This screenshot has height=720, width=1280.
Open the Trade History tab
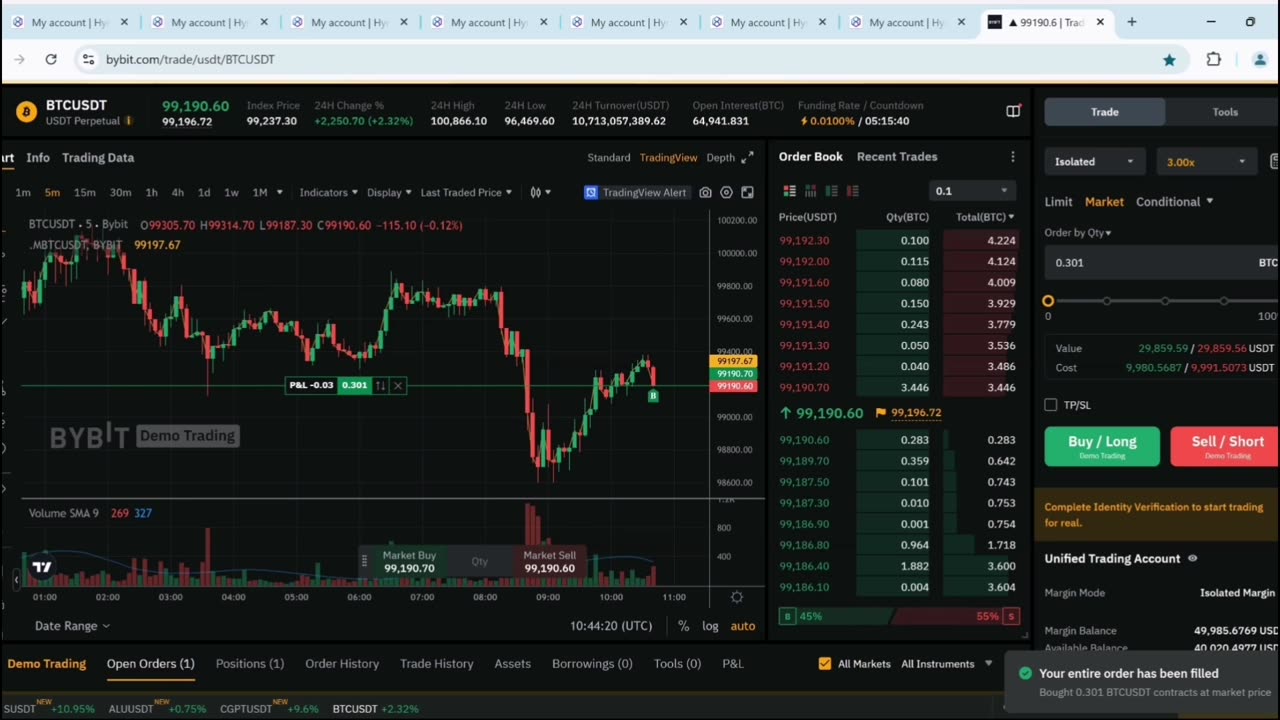pyautogui.click(x=437, y=663)
